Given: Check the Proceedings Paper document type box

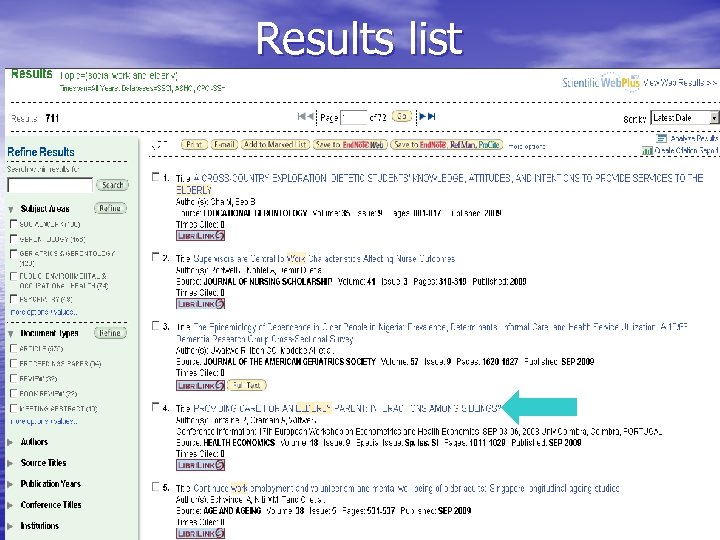Looking at the screenshot, I should coord(13,364).
